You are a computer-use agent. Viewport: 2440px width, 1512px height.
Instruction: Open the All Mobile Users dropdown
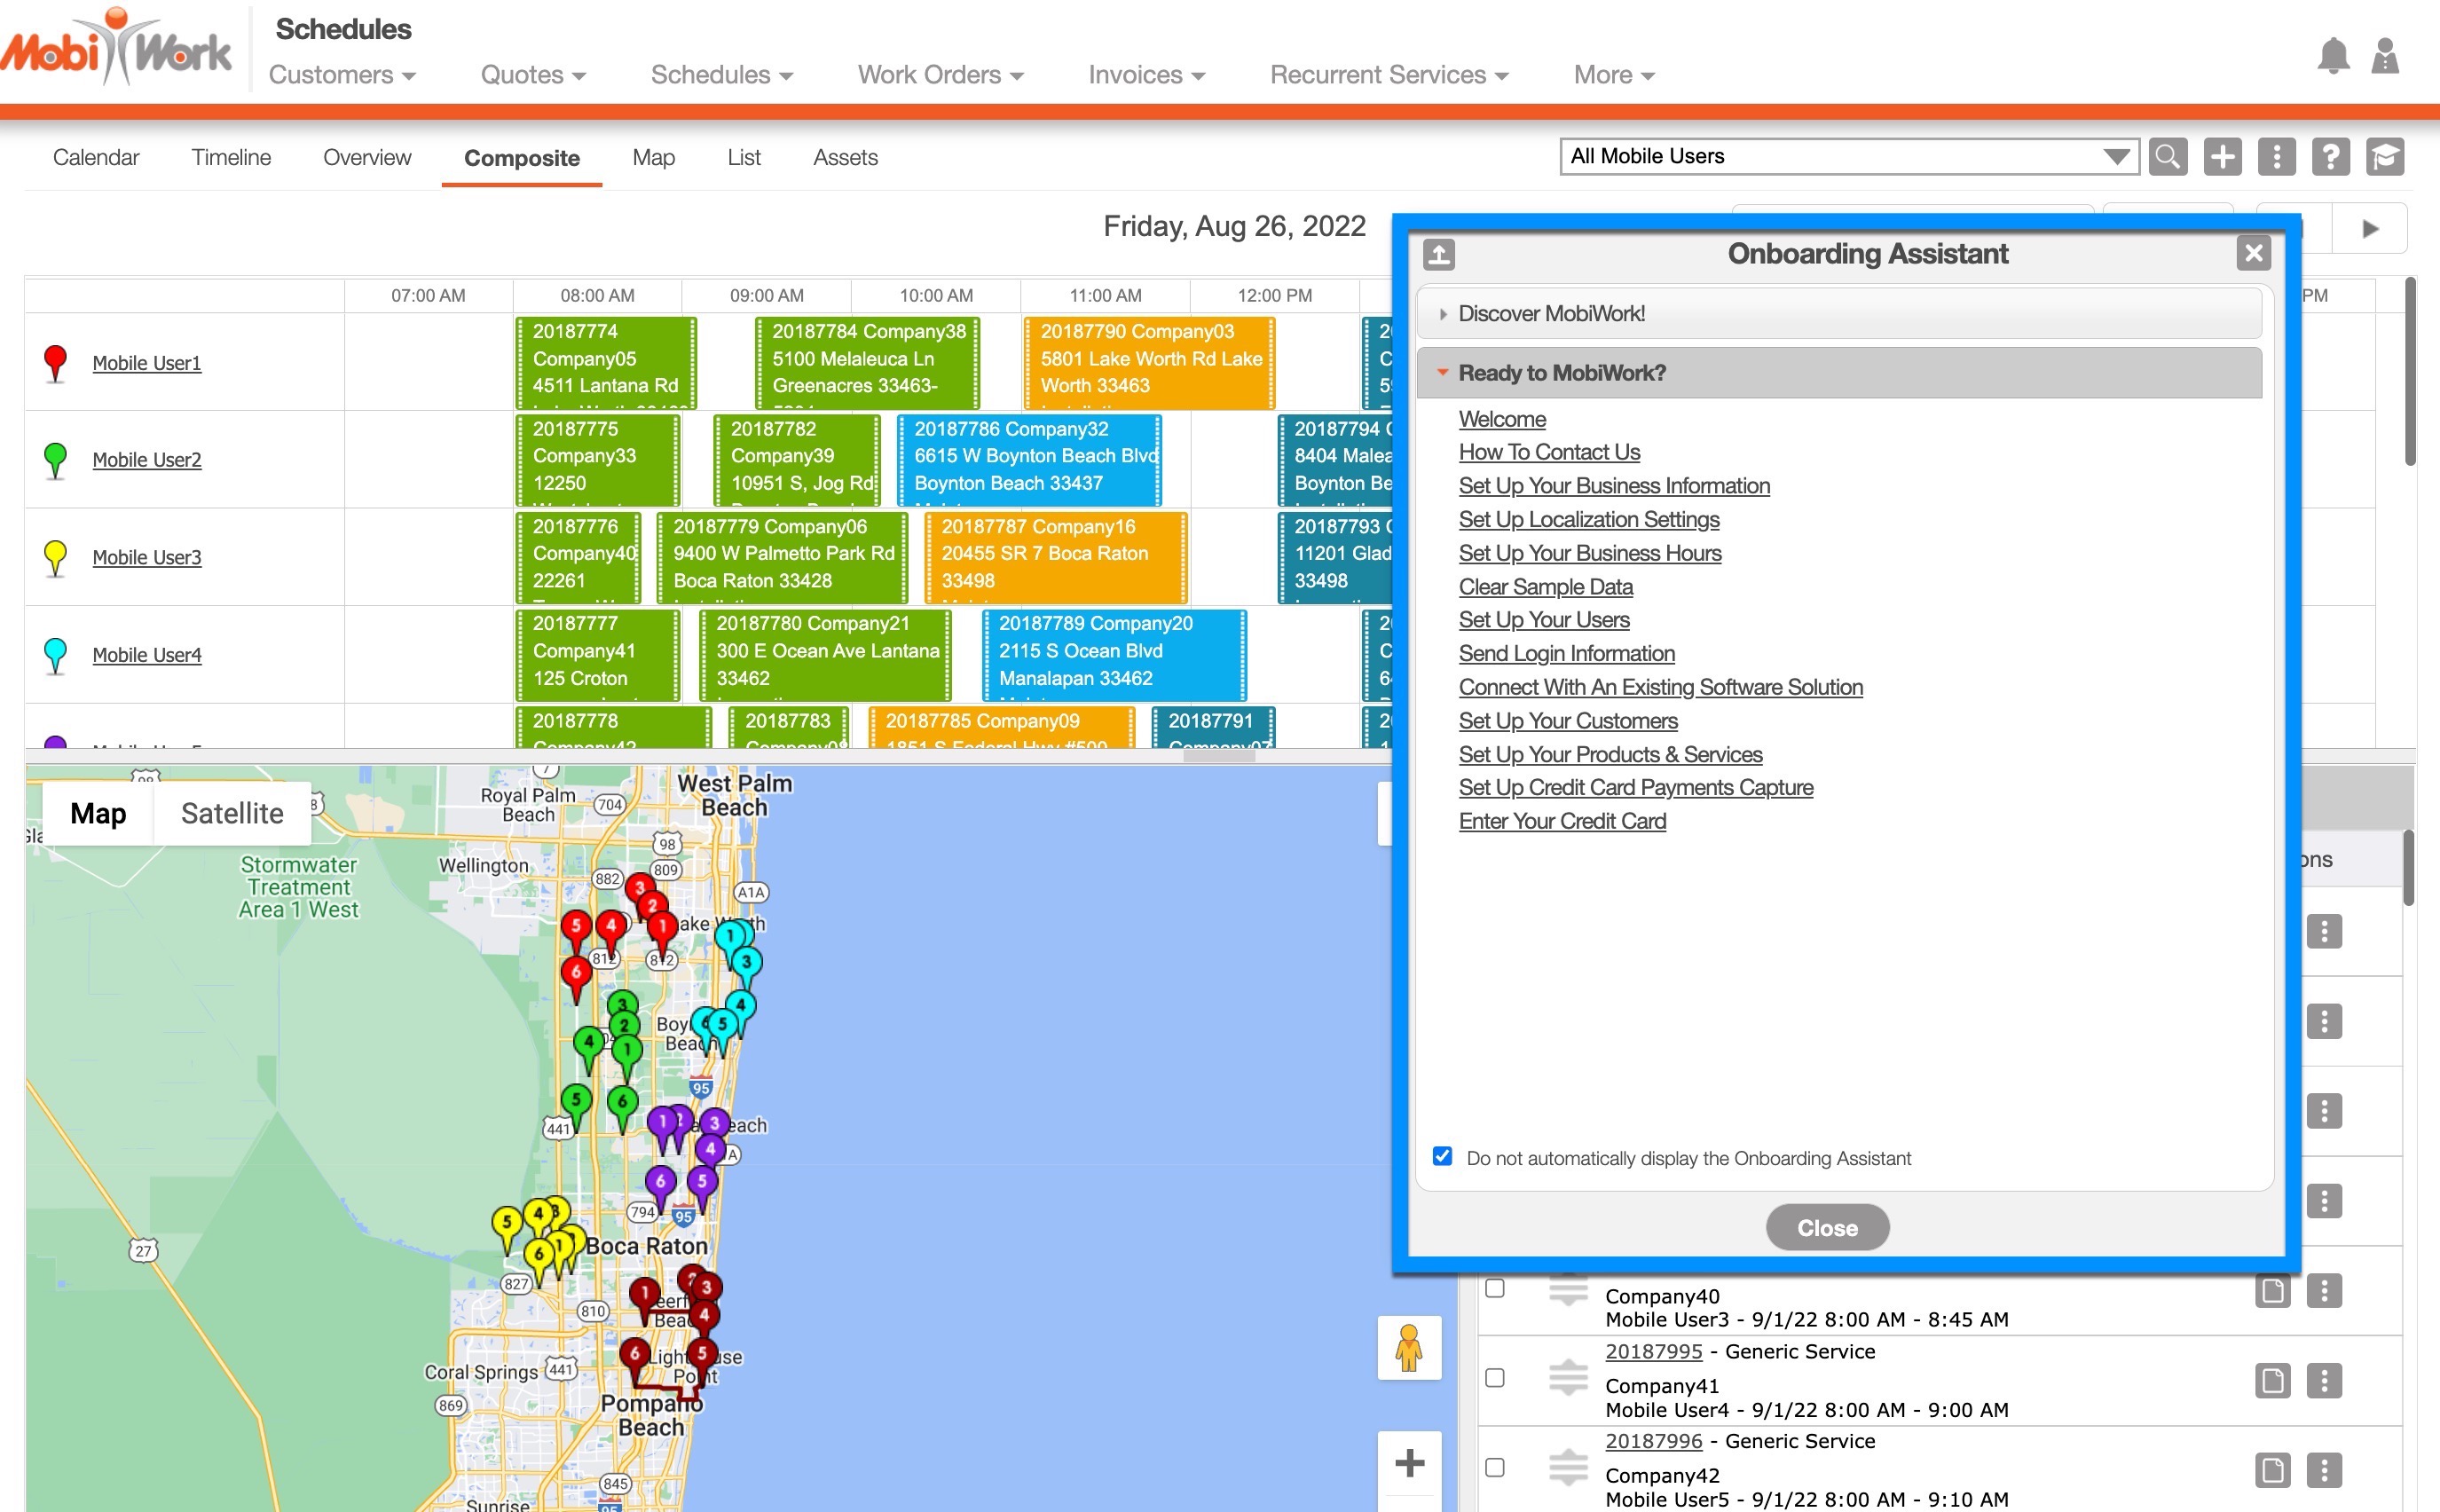[x=1848, y=157]
